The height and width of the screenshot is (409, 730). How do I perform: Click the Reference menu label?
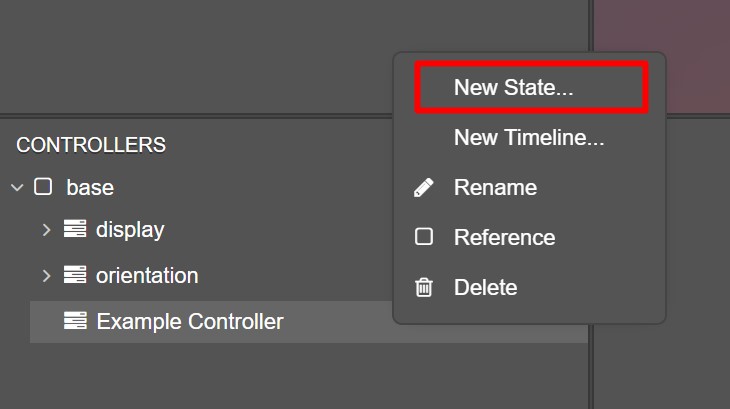[x=505, y=237]
